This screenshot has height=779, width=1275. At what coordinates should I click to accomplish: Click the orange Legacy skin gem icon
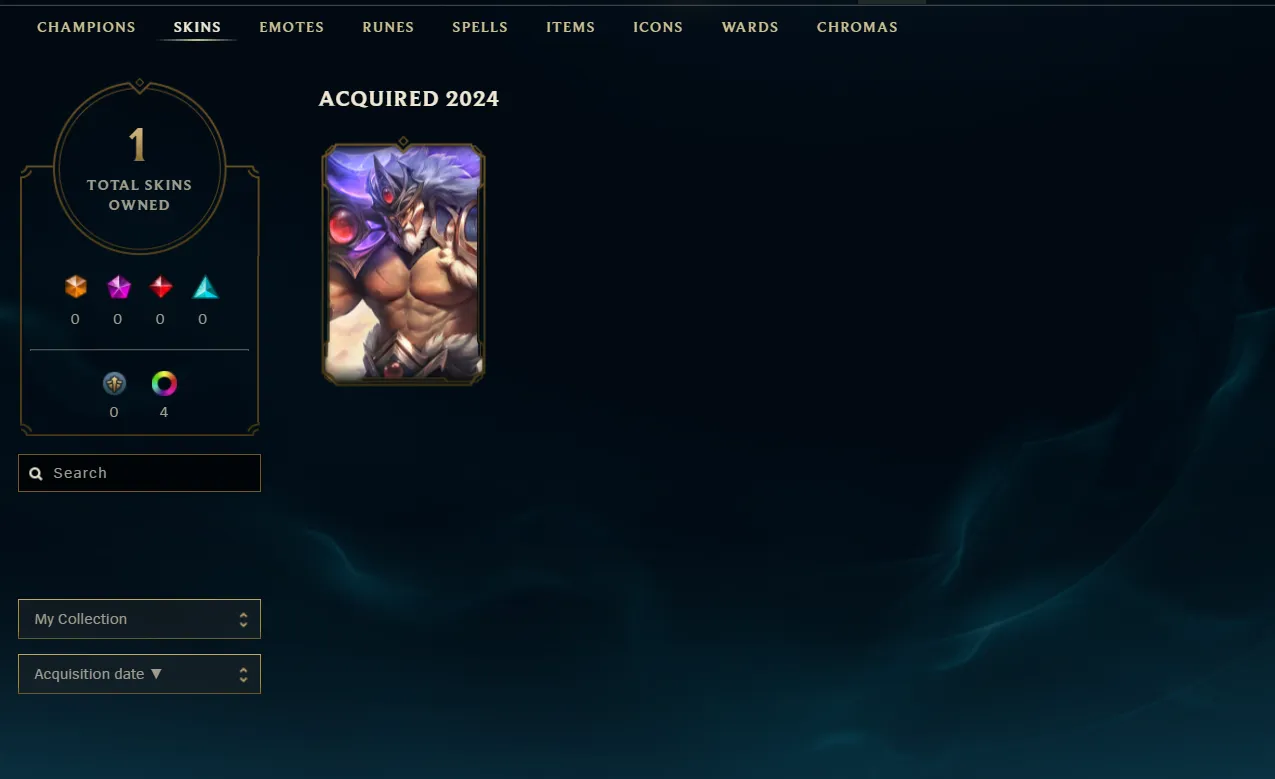click(75, 288)
